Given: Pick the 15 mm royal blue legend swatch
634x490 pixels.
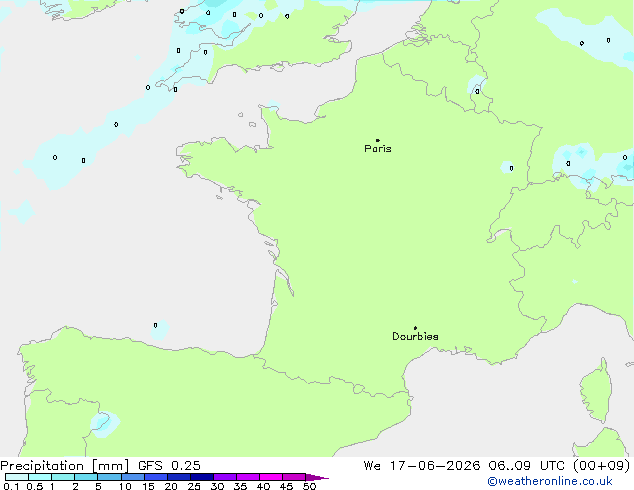Looking at the screenshot, I should coord(156,477).
